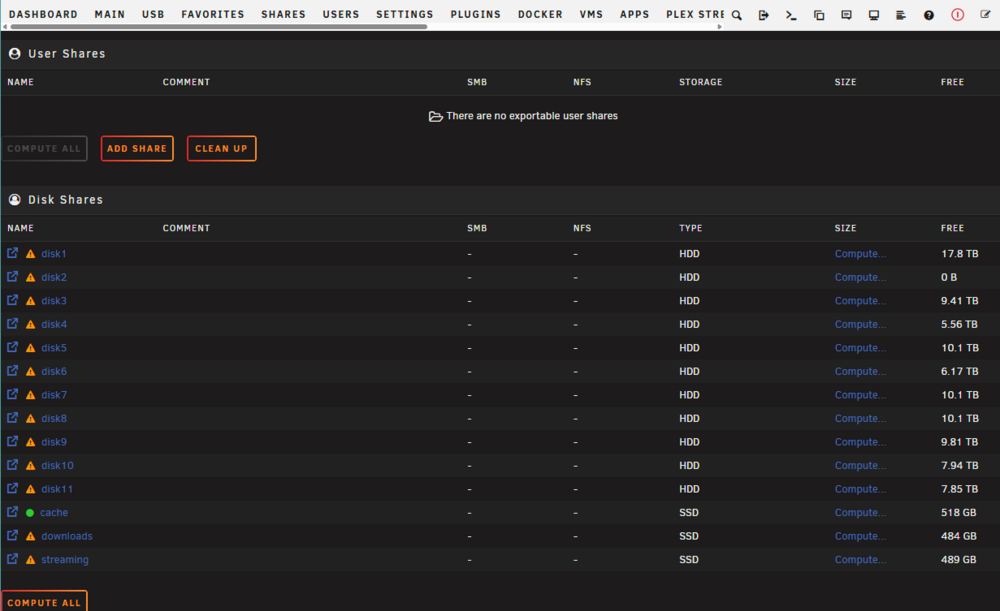Viewport: 1000px width, 611px height.
Task: Compute size for disk4
Action: [860, 325]
